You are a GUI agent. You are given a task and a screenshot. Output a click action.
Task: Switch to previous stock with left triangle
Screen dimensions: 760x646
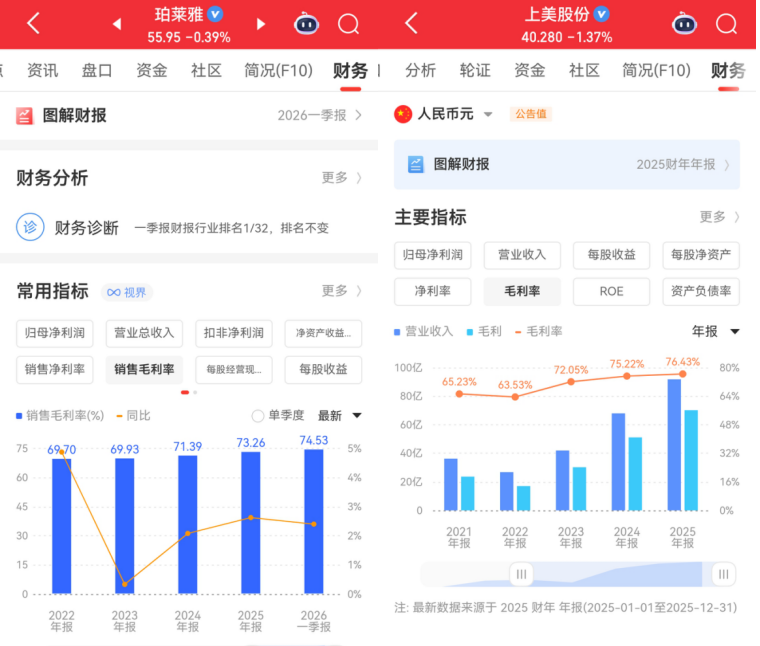click(x=116, y=24)
